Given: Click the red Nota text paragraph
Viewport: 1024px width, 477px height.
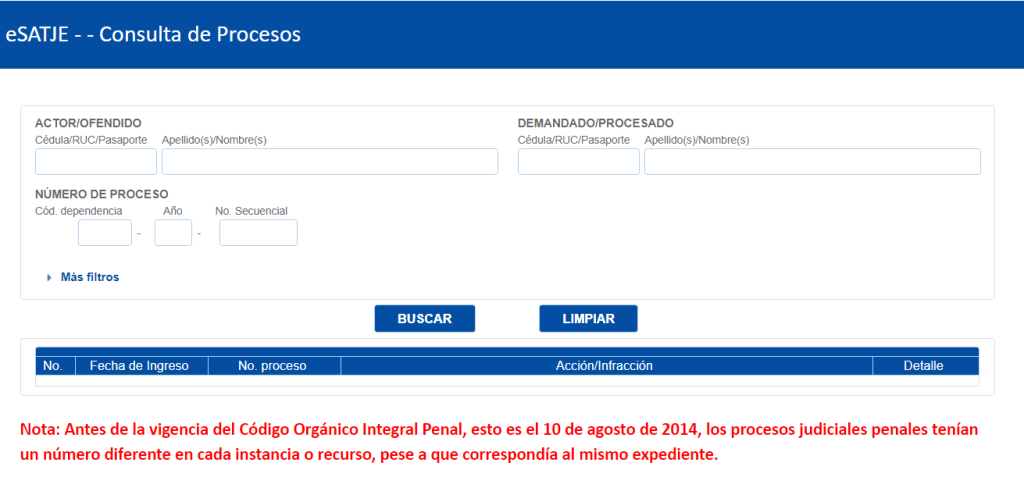Looking at the screenshot, I should [500, 442].
